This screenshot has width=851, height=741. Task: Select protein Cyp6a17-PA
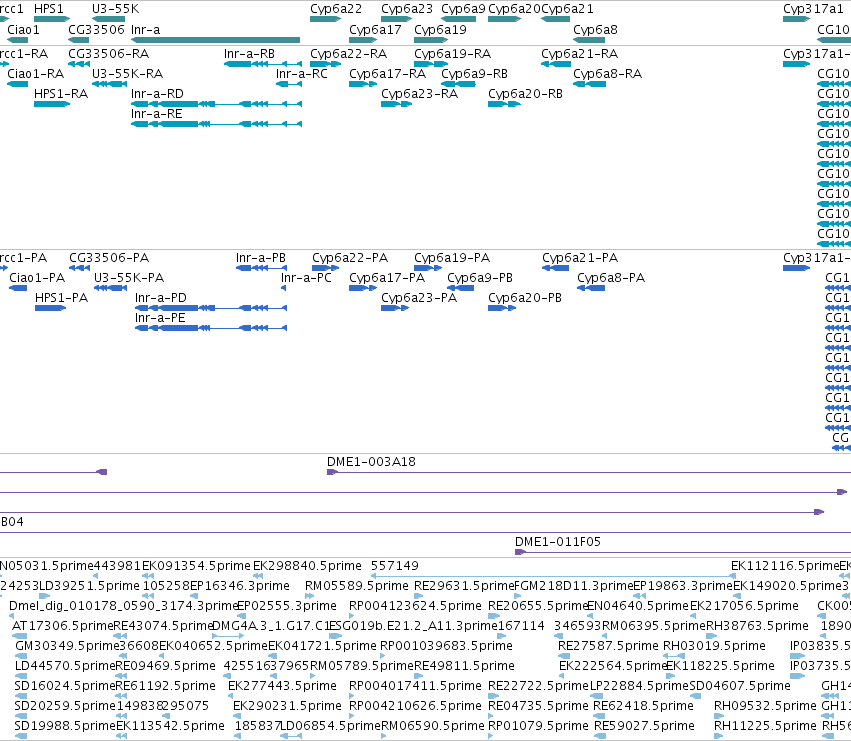[363, 288]
